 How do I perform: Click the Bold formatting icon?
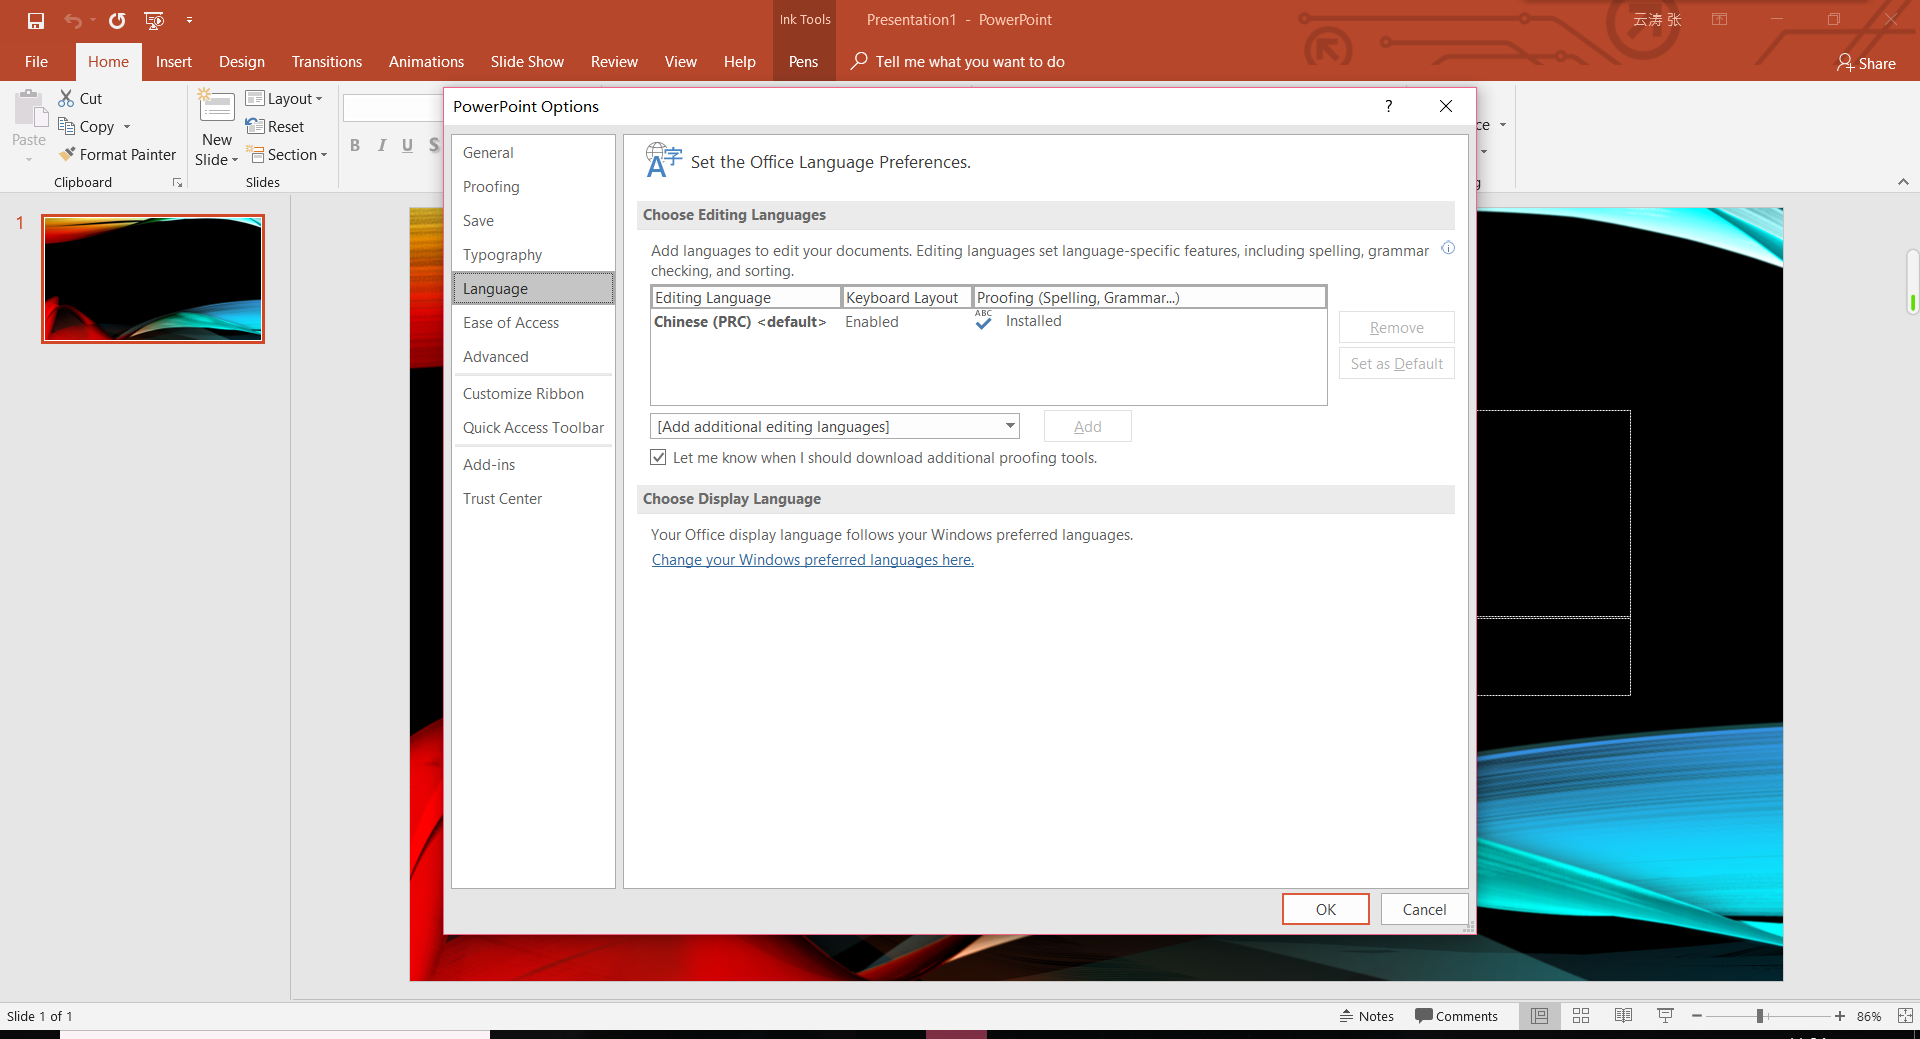click(355, 146)
